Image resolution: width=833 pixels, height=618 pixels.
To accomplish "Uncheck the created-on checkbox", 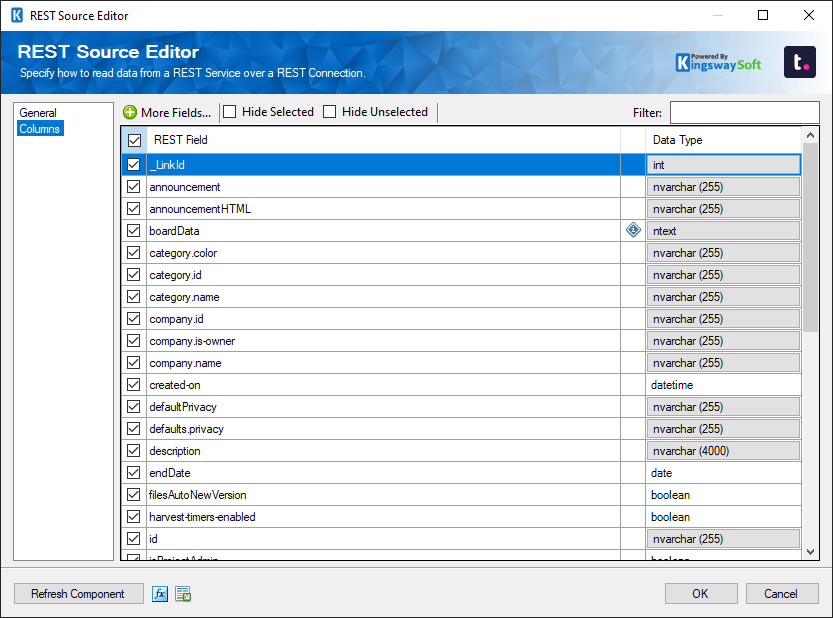I will [133, 385].
